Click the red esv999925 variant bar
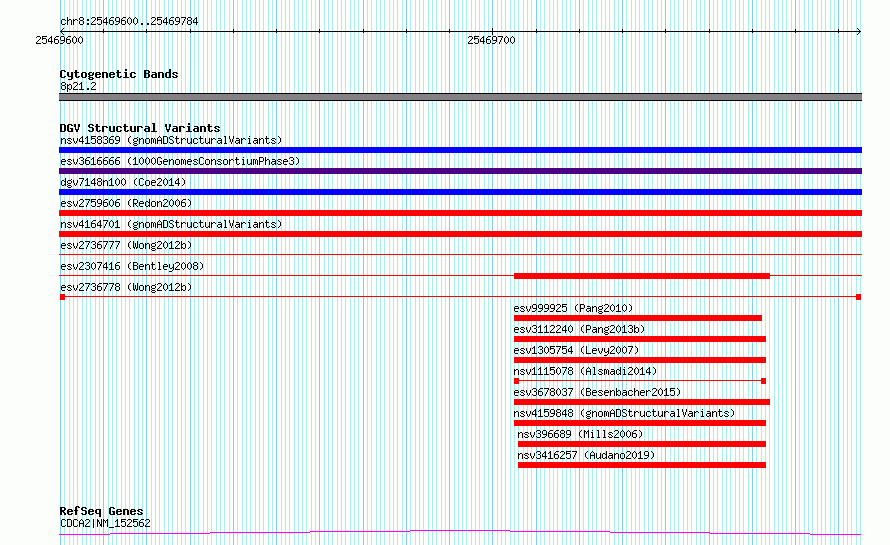Viewport: 890px width, 545px height. pos(638,318)
